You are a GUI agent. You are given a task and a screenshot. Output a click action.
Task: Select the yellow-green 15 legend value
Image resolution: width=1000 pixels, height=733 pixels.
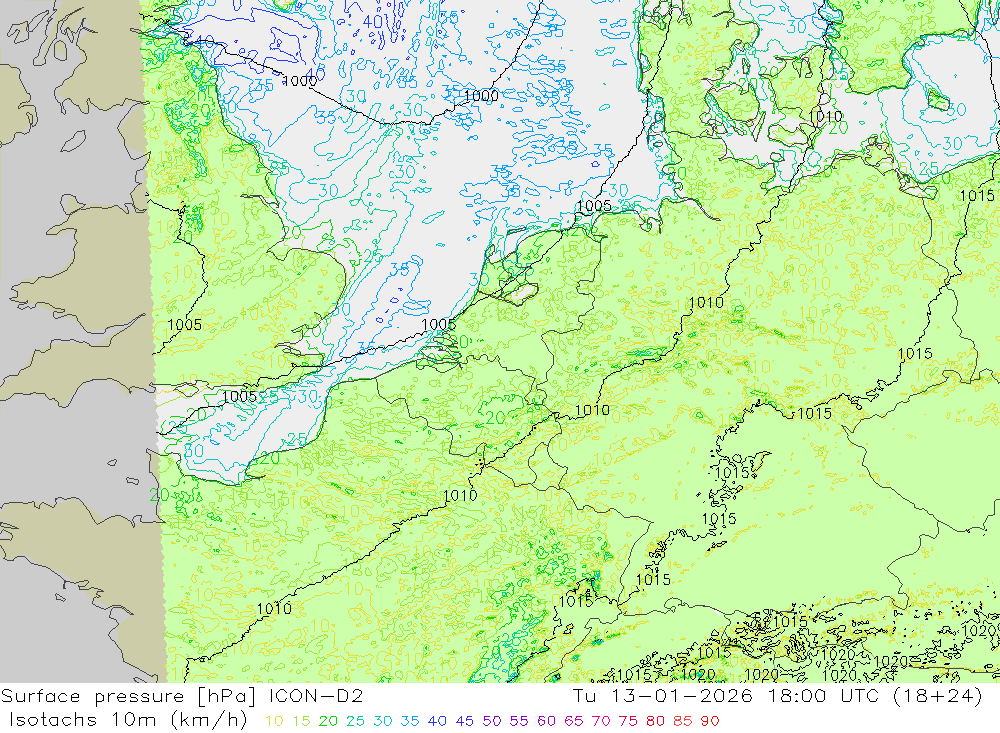pos(301,721)
